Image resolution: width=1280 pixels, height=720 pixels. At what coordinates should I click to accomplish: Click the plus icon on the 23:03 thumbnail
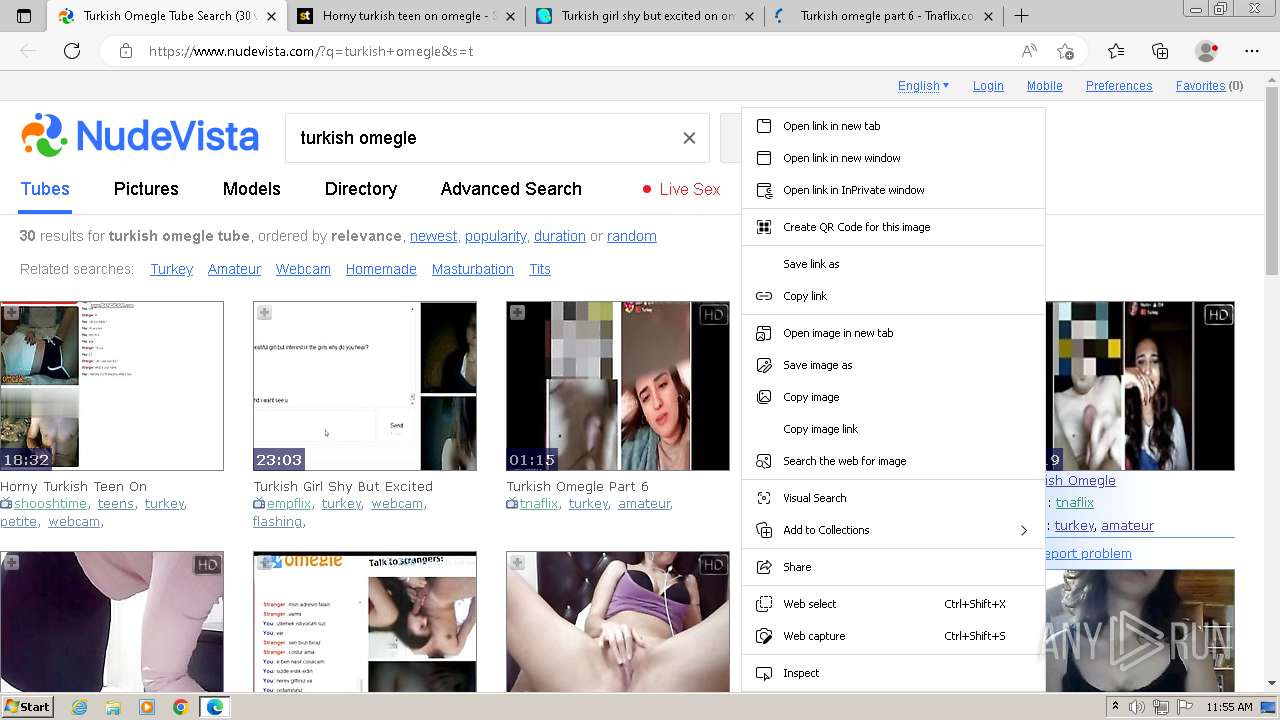coord(264,313)
